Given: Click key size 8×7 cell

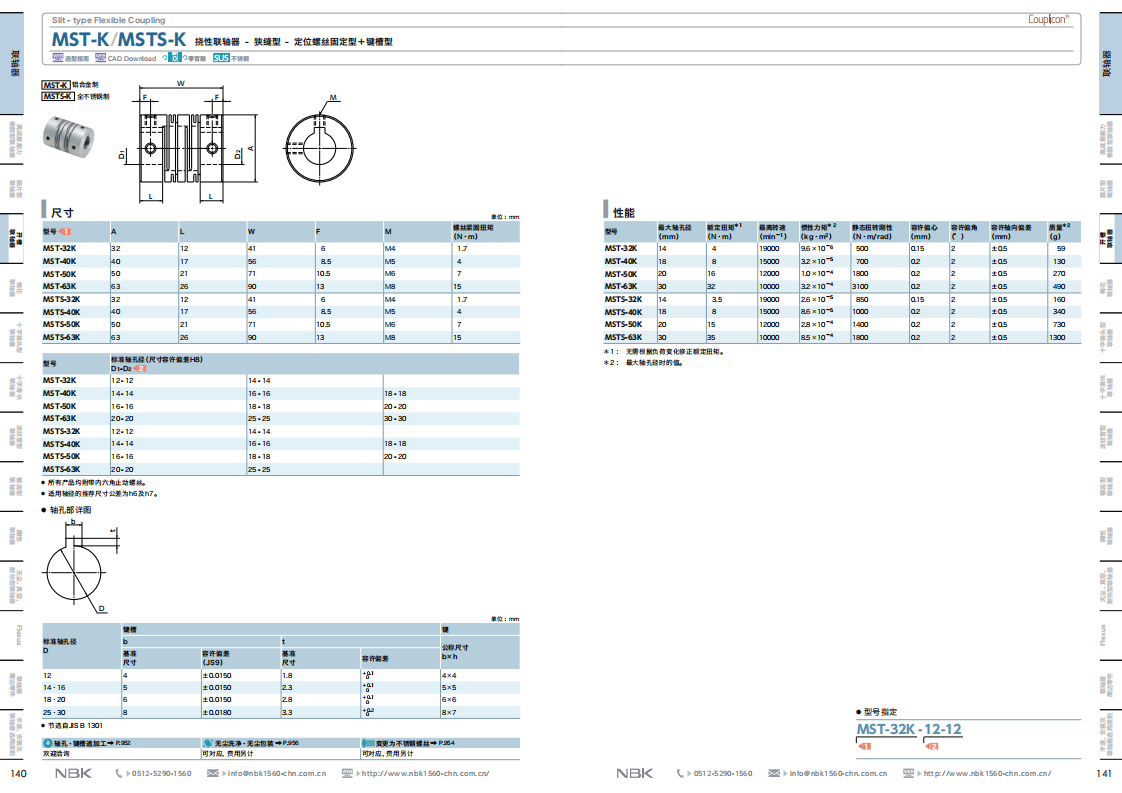Looking at the screenshot, I should (x=449, y=712).
